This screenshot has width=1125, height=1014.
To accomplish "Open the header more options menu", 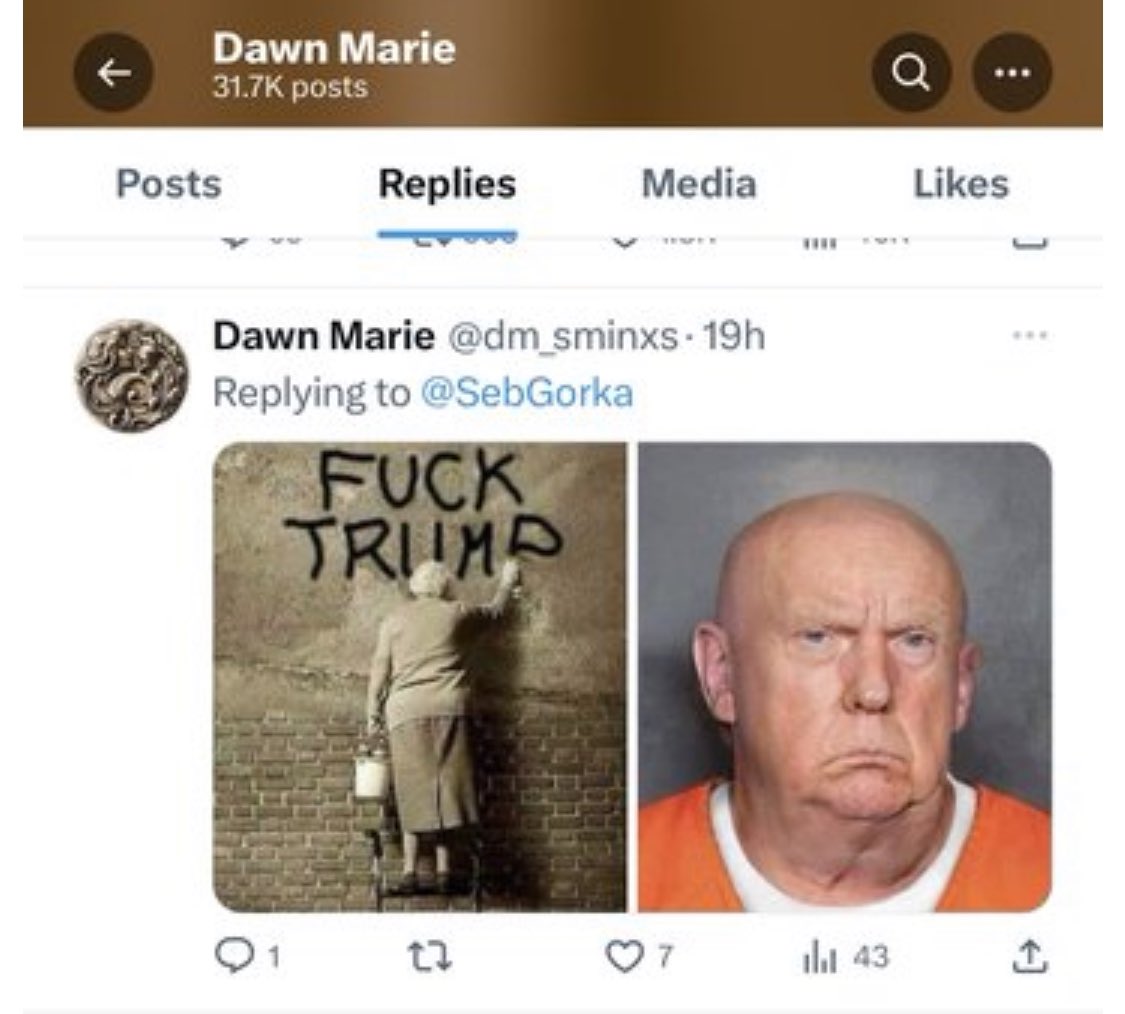I will pos(1012,72).
